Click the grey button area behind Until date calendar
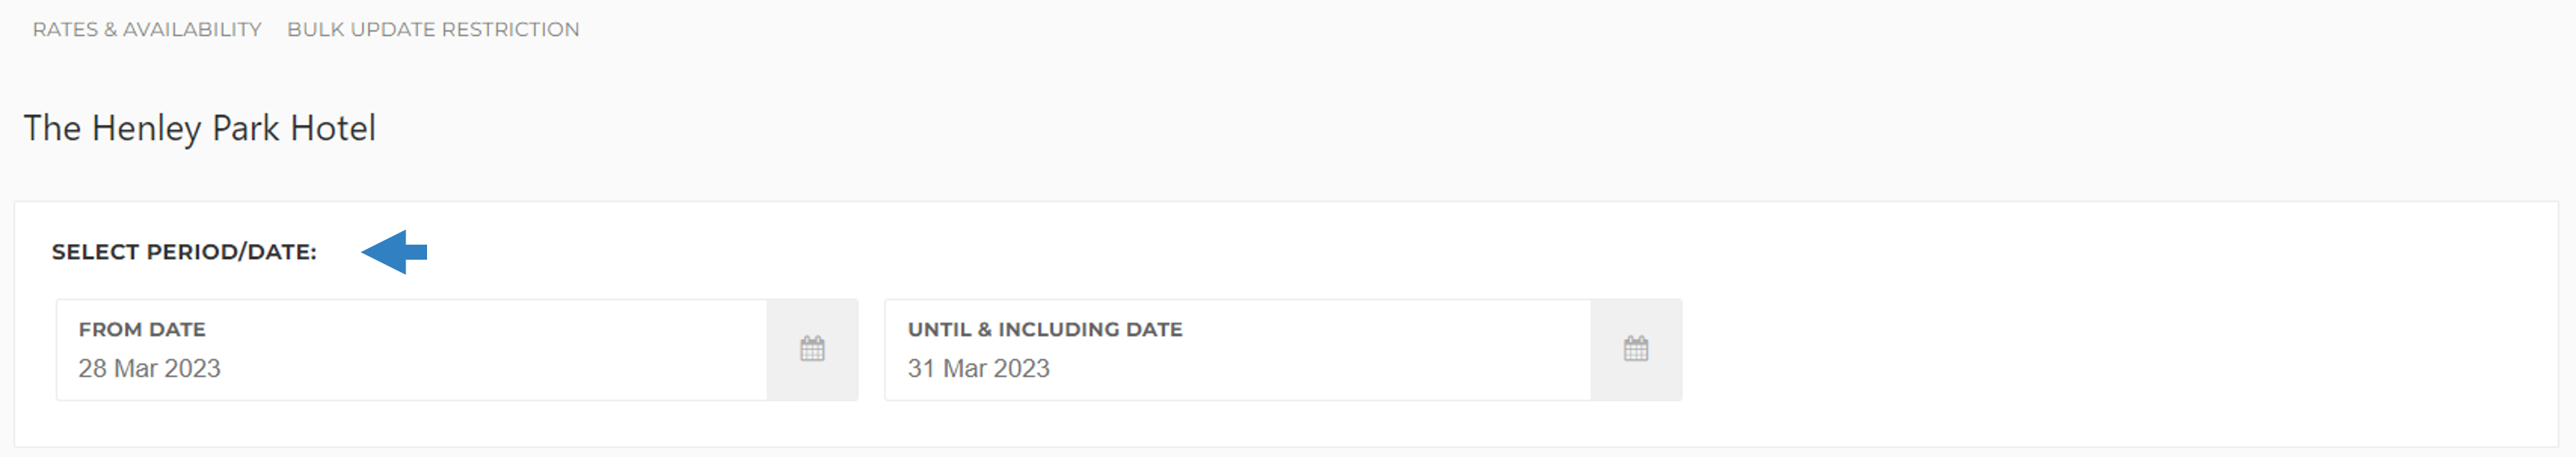The width and height of the screenshot is (2576, 457). tap(1636, 350)
